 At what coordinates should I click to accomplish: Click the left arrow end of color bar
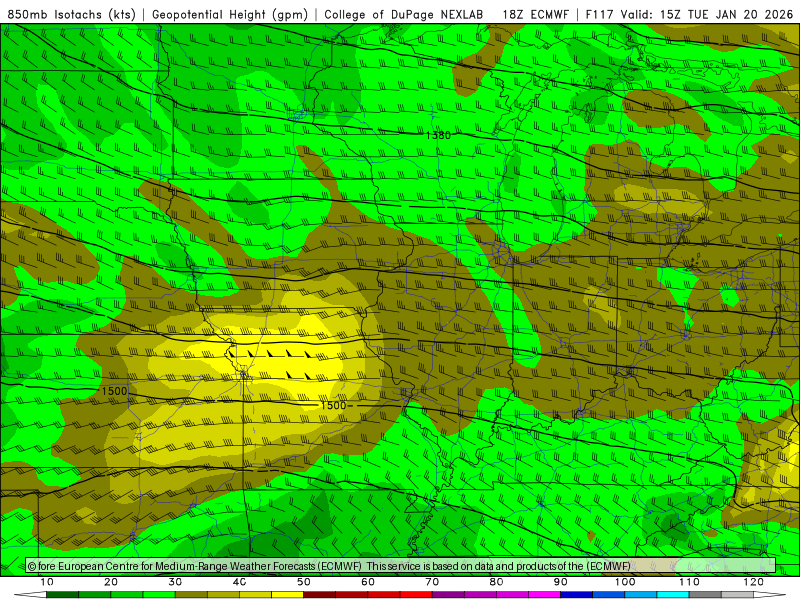pyautogui.click(x=30, y=595)
